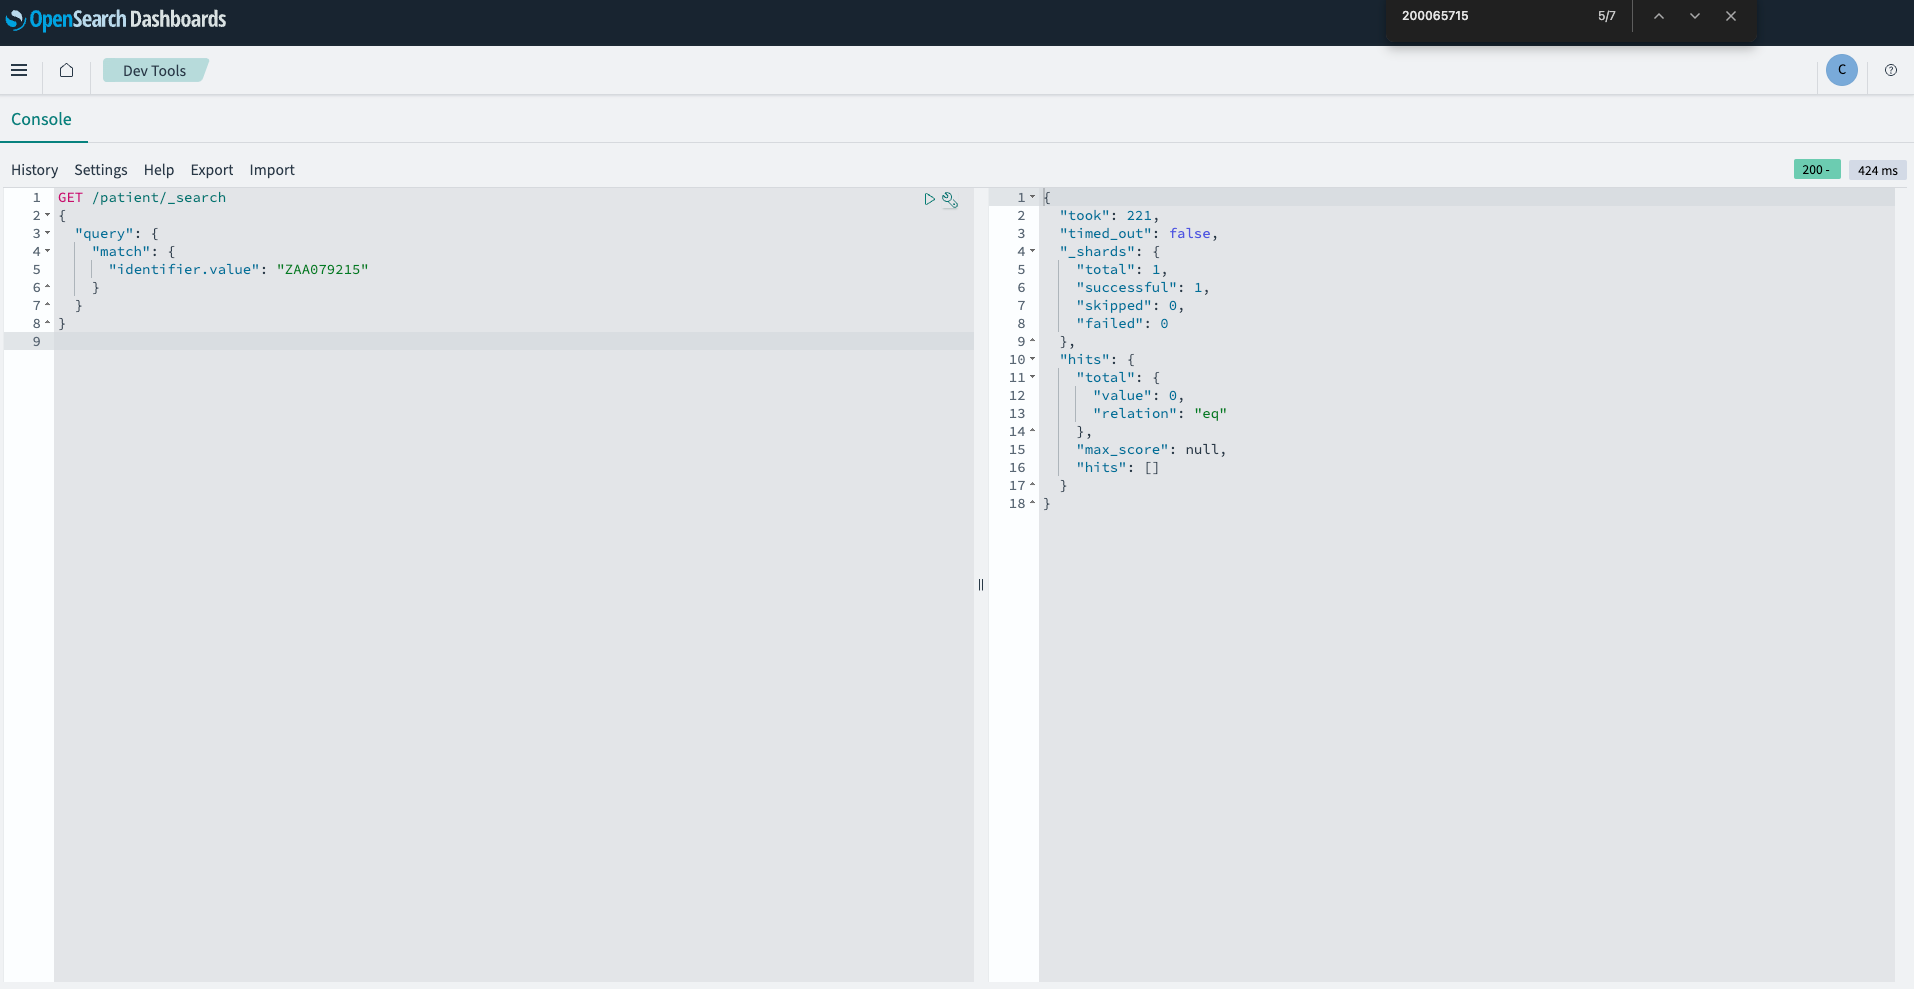Viewport: 1914px width, 989px height.
Task: Click empty line 9 in request editor
Action: point(513,342)
